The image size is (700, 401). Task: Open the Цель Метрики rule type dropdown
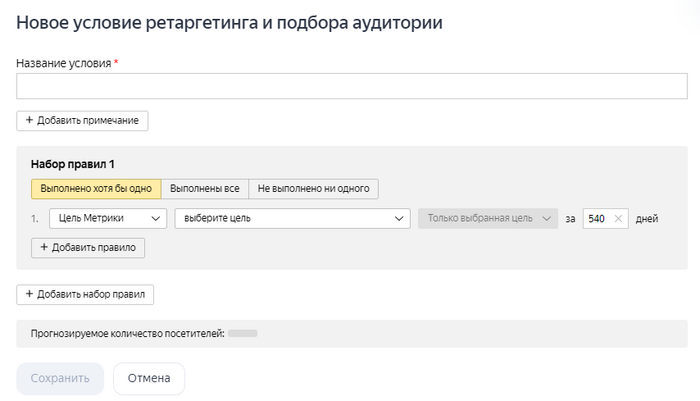click(x=98, y=219)
